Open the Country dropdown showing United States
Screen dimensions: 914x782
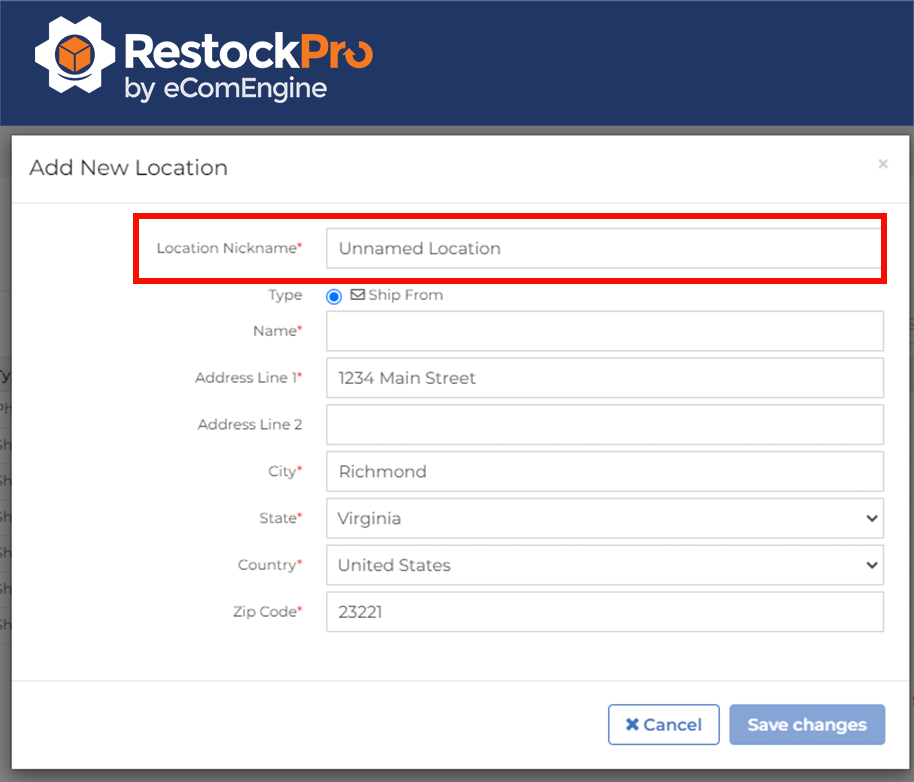(x=604, y=565)
